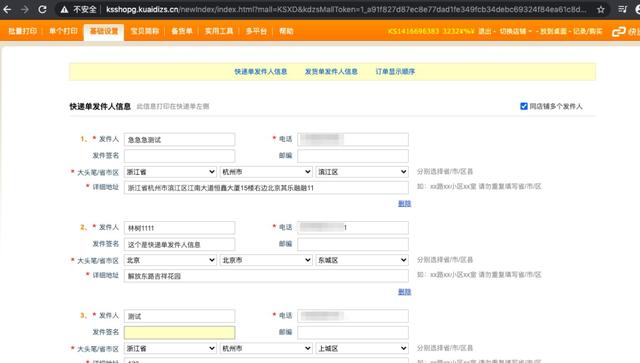The image size is (640, 363).
Task: Open sender 3 province dropdown 浙江省
Action: 170,348
